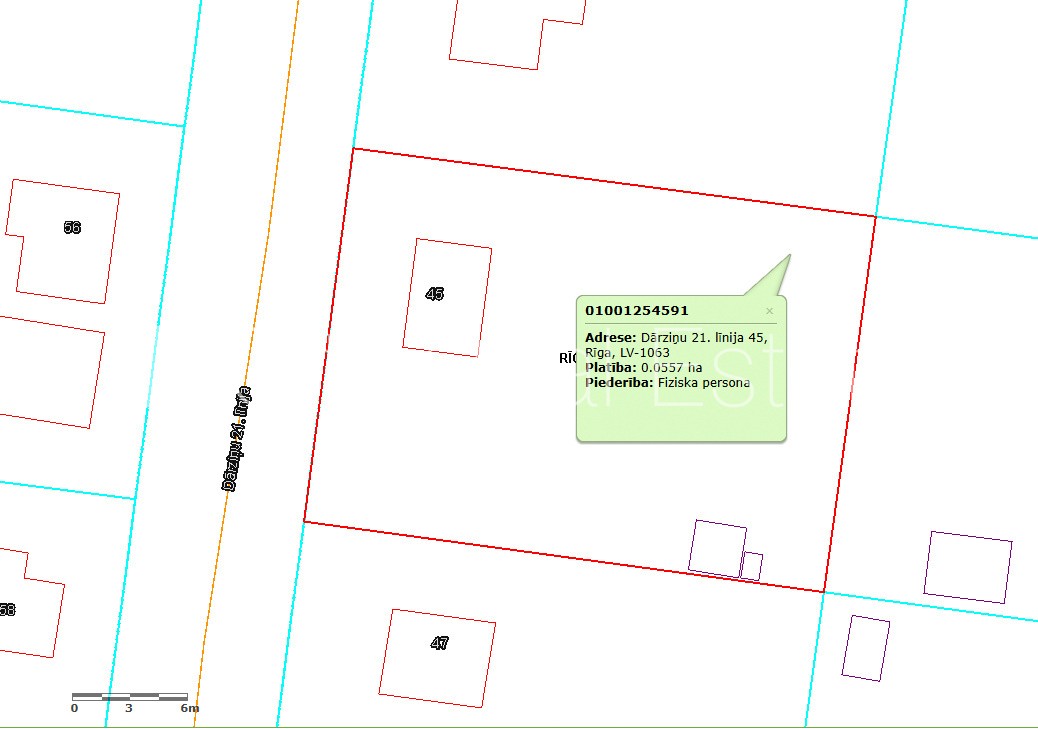Click building number 45 on the map

435,294
